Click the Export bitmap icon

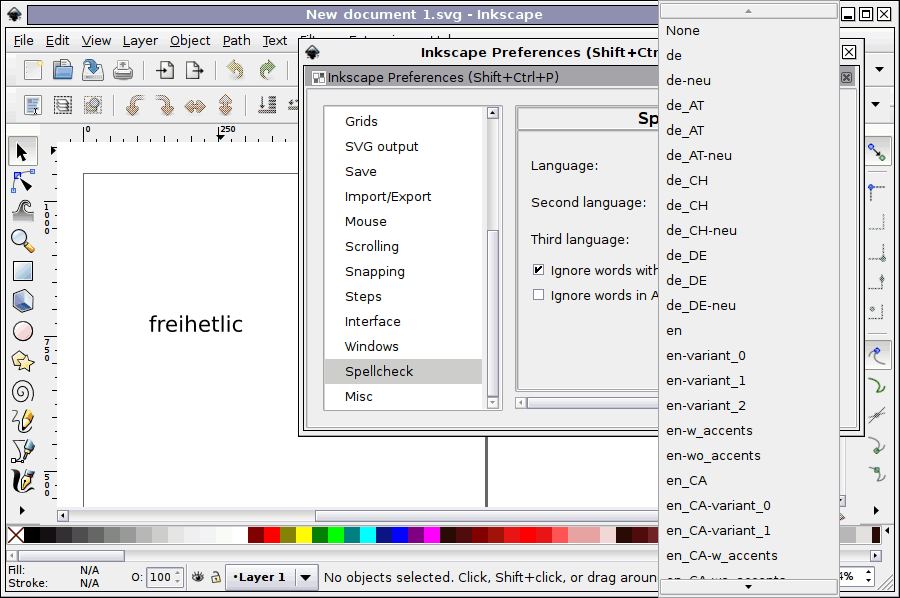coord(195,70)
